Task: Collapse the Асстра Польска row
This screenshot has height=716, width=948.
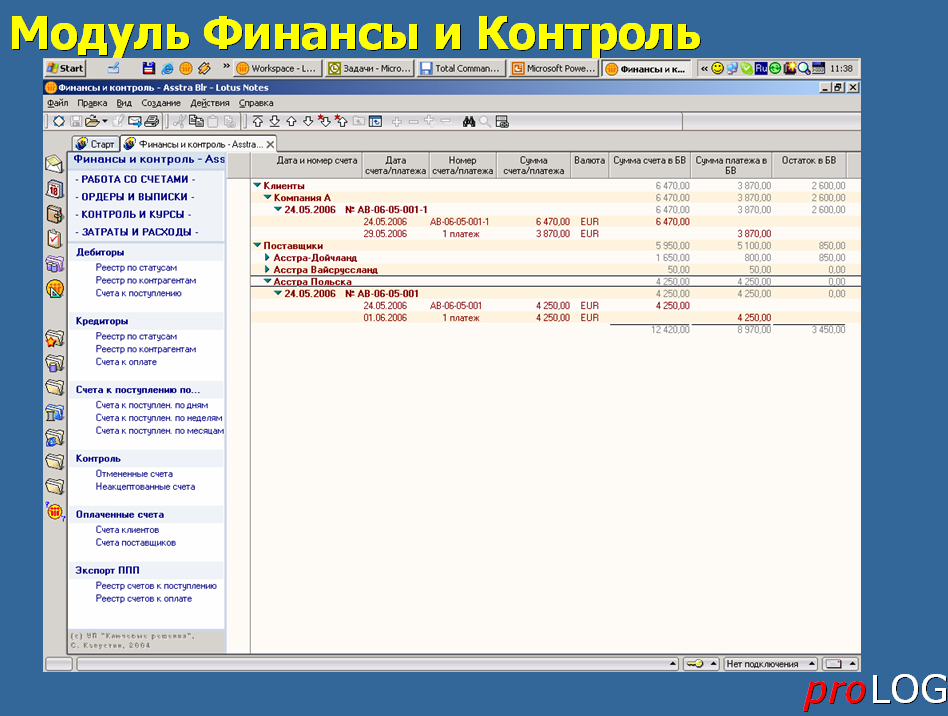Action: click(x=267, y=281)
